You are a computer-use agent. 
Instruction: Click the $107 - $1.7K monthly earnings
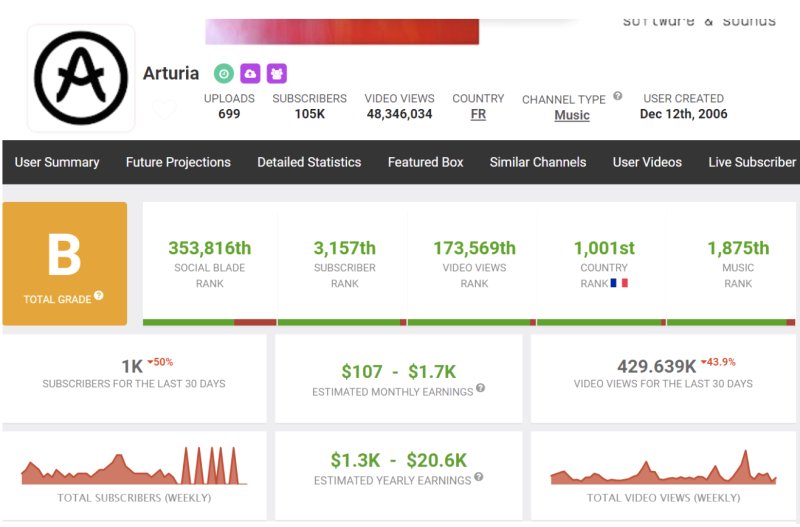click(x=398, y=372)
